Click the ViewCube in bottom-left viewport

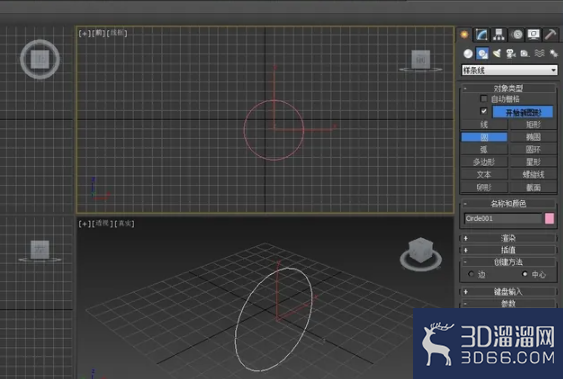pos(40,250)
